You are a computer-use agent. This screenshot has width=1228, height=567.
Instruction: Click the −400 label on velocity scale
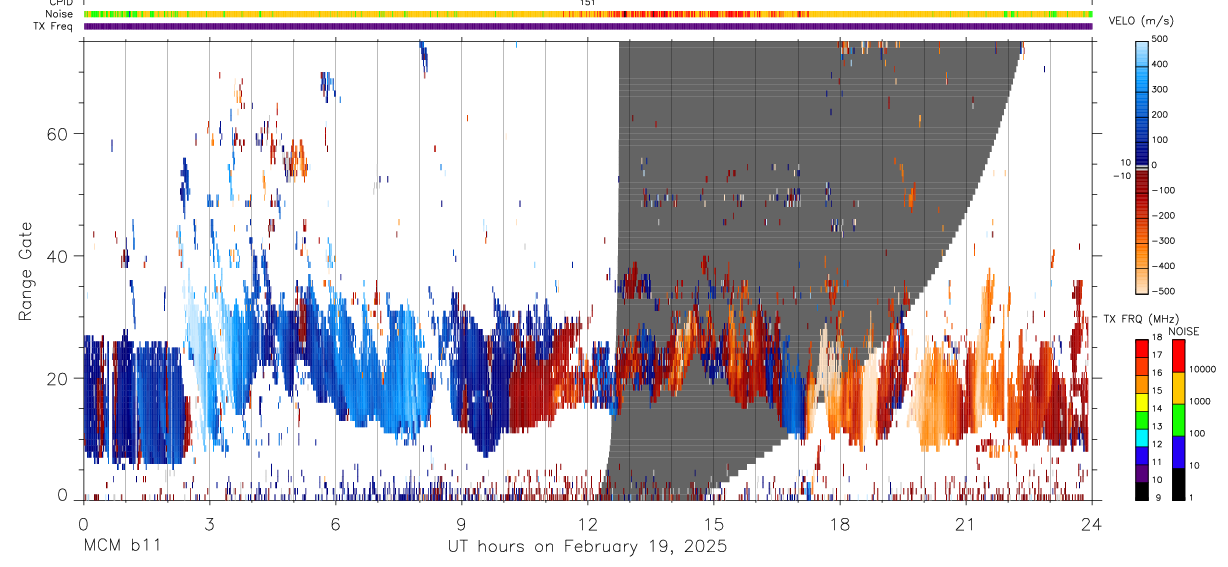pos(1163,267)
